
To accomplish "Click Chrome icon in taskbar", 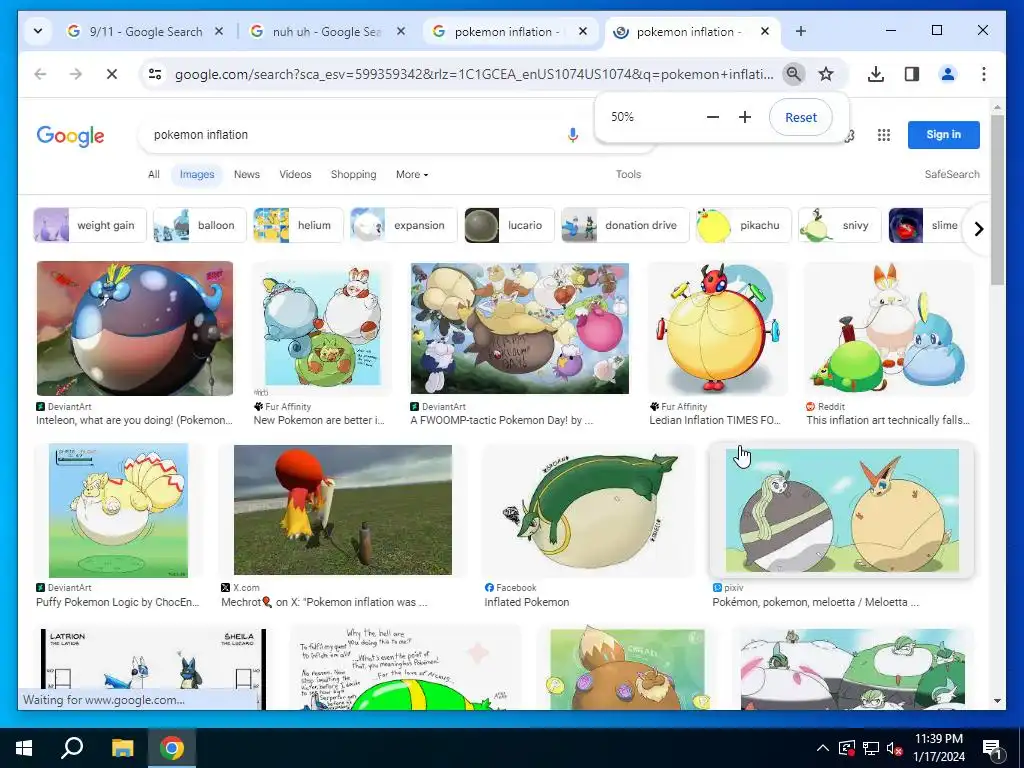I will click(x=172, y=748).
